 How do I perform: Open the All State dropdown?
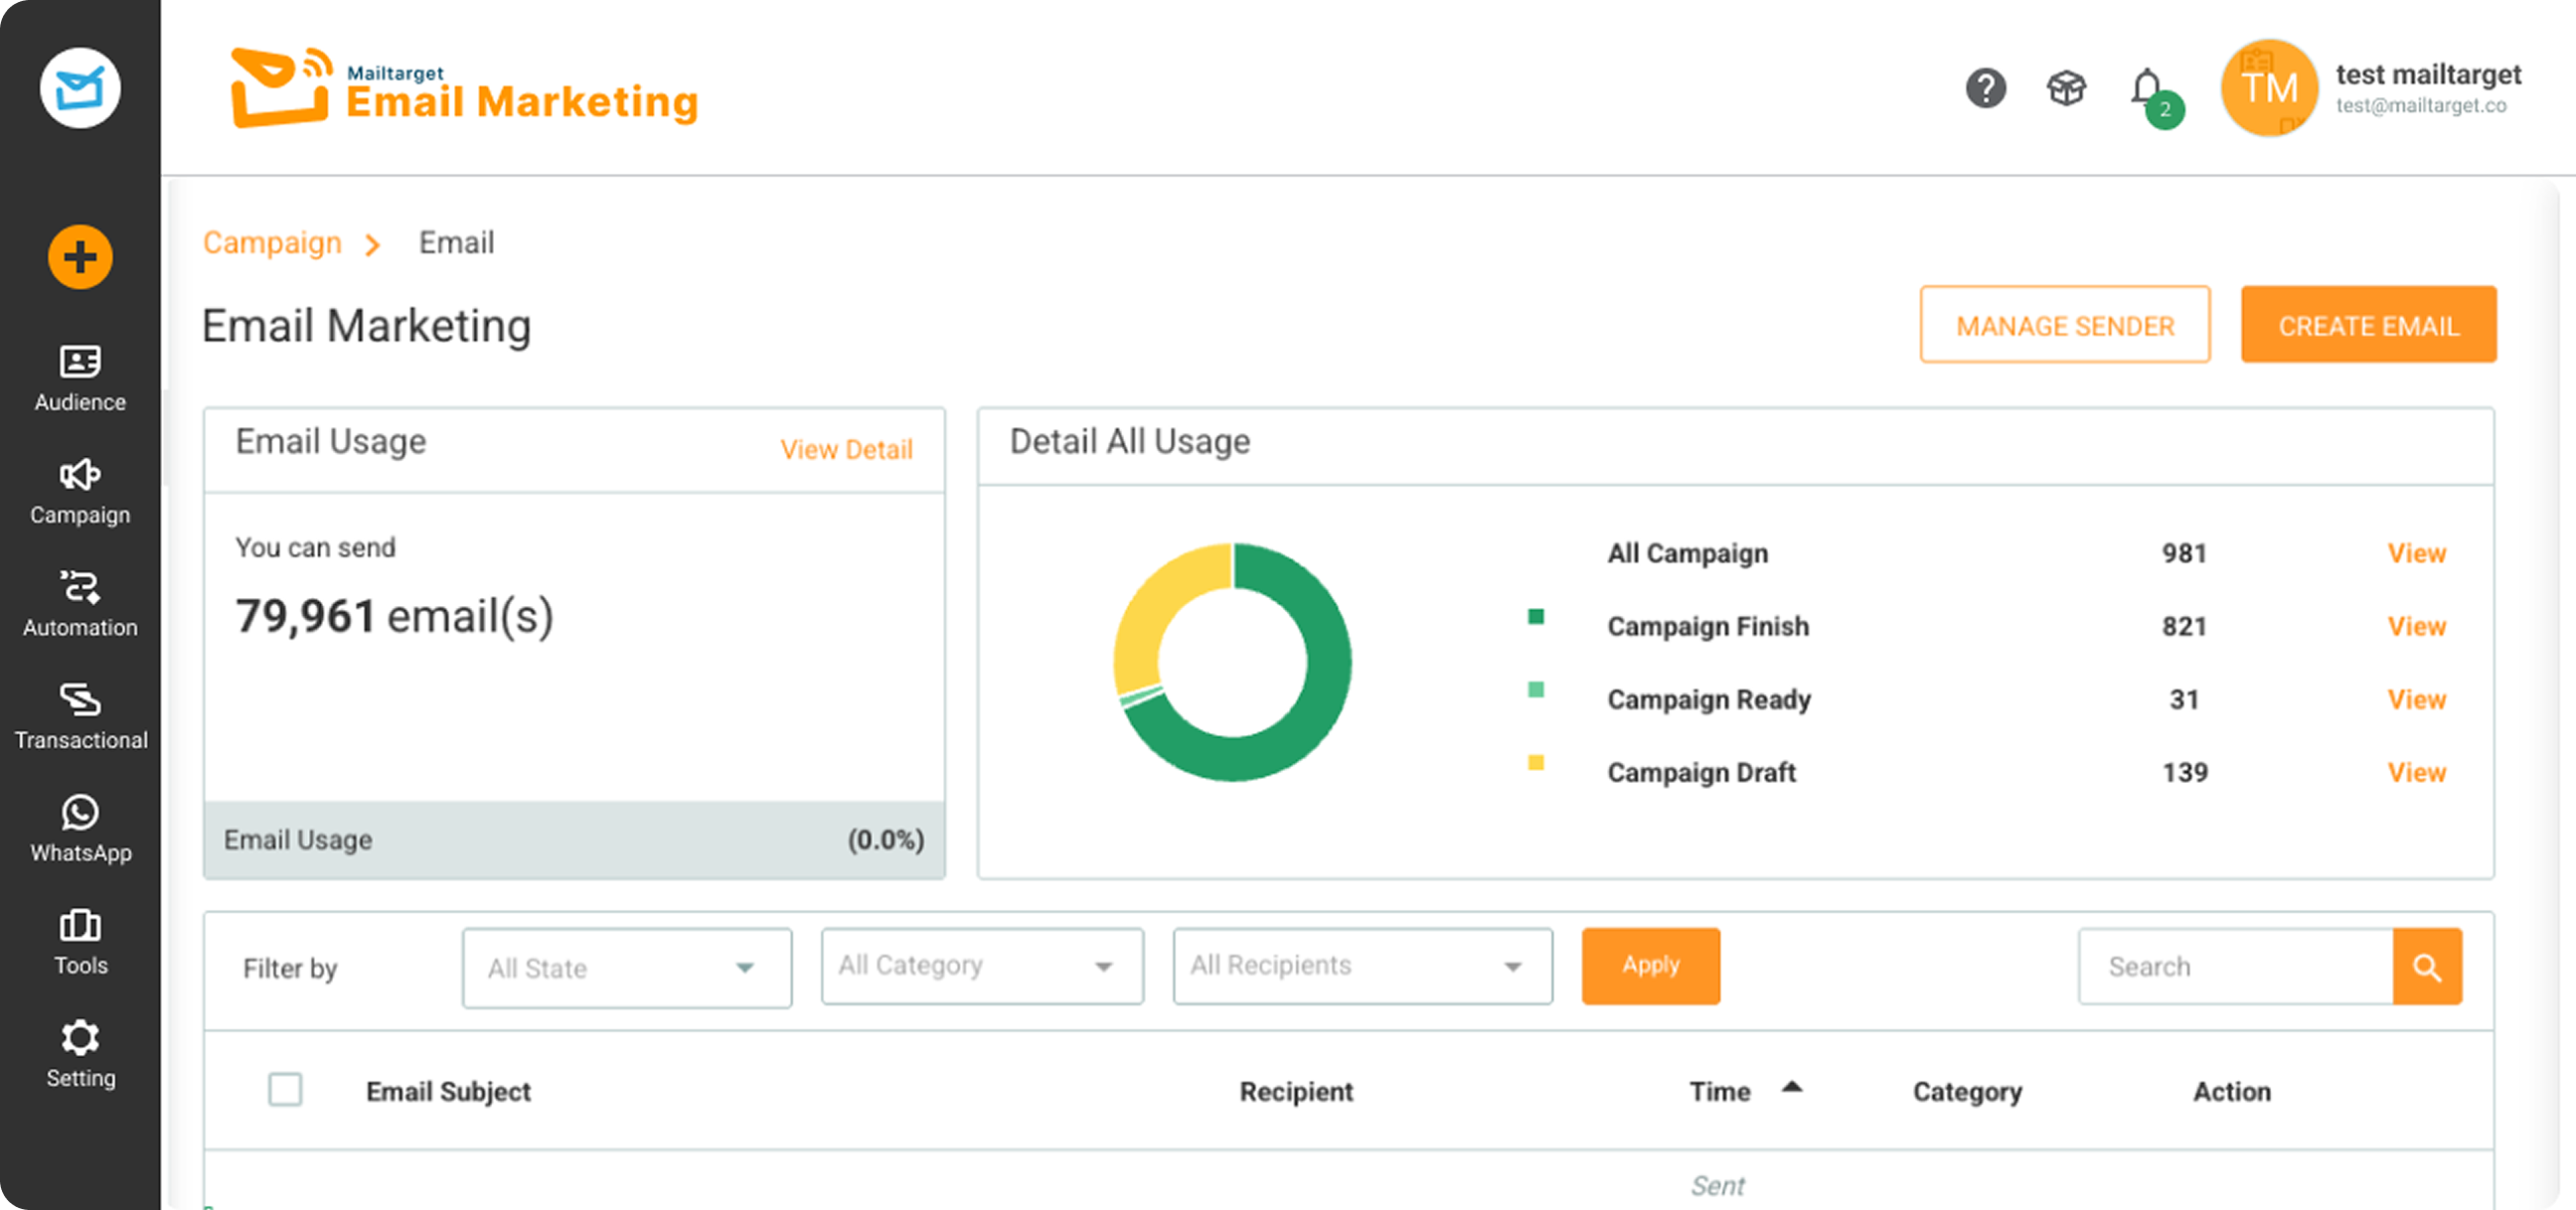[x=626, y=967]
